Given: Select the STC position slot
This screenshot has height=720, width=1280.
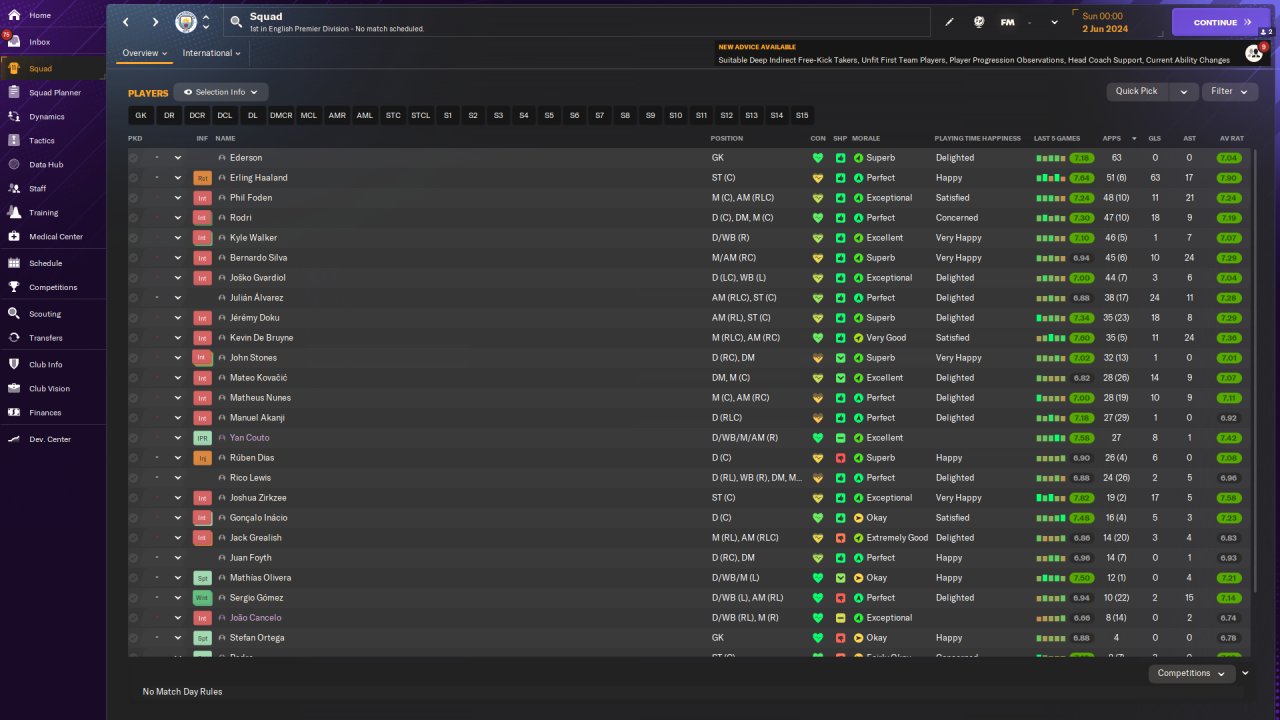Looking at the screenshot, I should tap(393, 115).
